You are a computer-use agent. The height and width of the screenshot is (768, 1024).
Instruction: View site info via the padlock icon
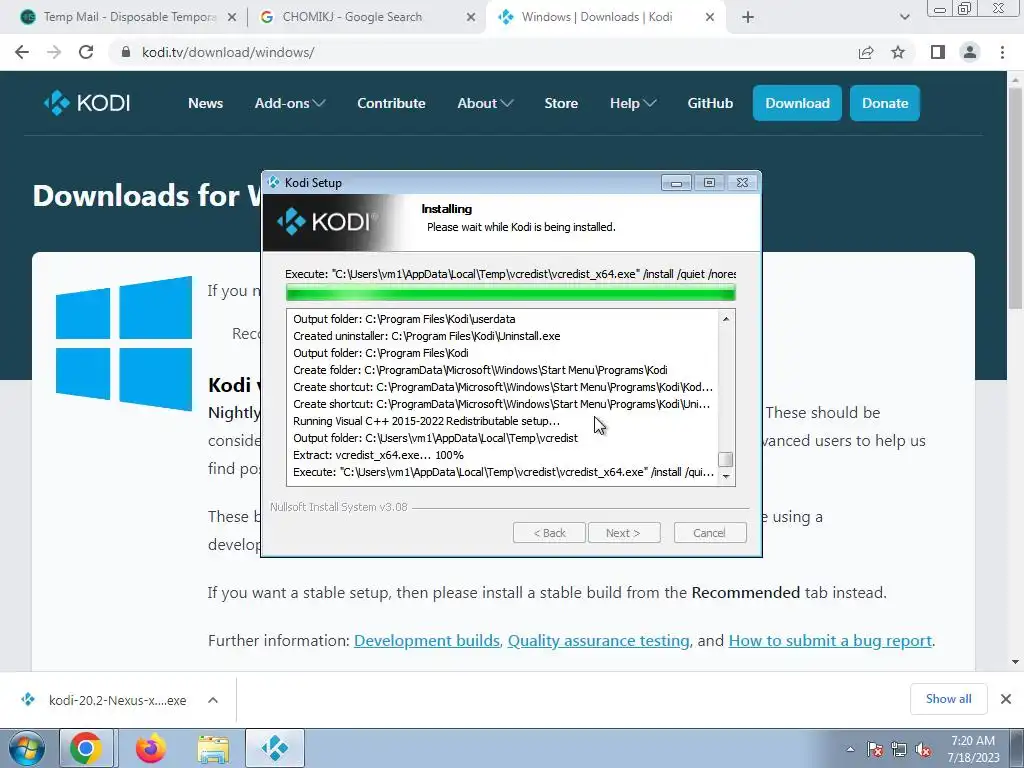pyautogui.click(x=126, y=52)
